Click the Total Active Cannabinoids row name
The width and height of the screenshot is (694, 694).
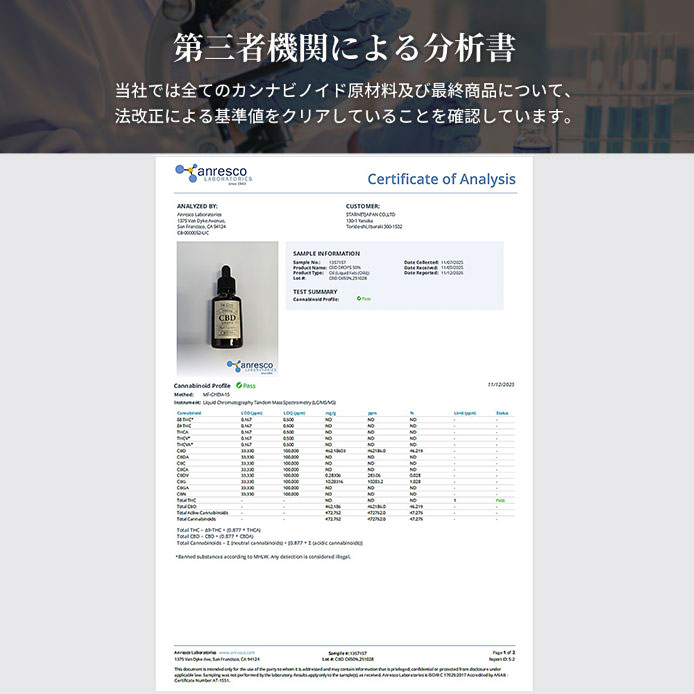(x=202, y=513)
